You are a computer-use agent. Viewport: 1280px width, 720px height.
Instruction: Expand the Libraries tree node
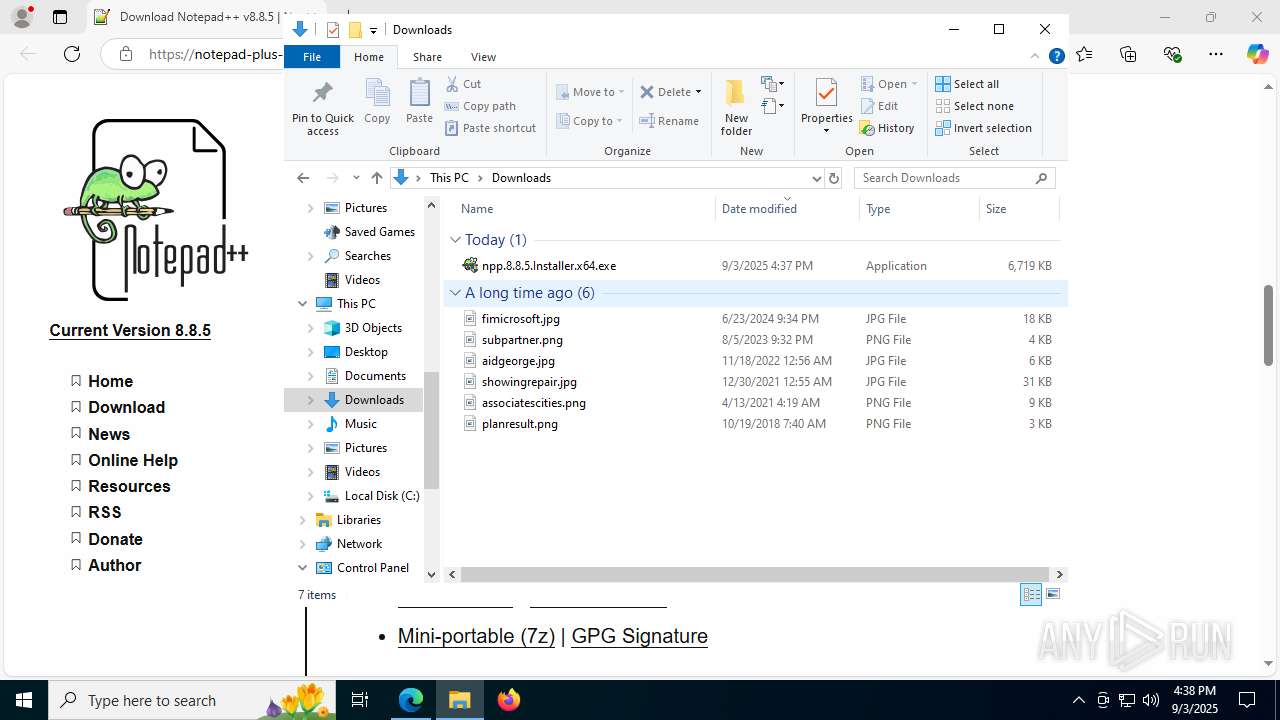(x=303, y=520)
